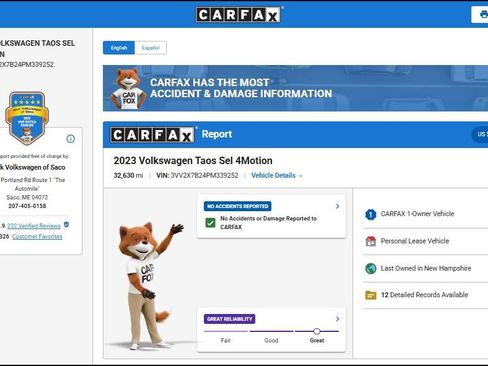Expand the No Accidents Reported chevron
This screenshot has height=366, width=488.
point(337,206)
